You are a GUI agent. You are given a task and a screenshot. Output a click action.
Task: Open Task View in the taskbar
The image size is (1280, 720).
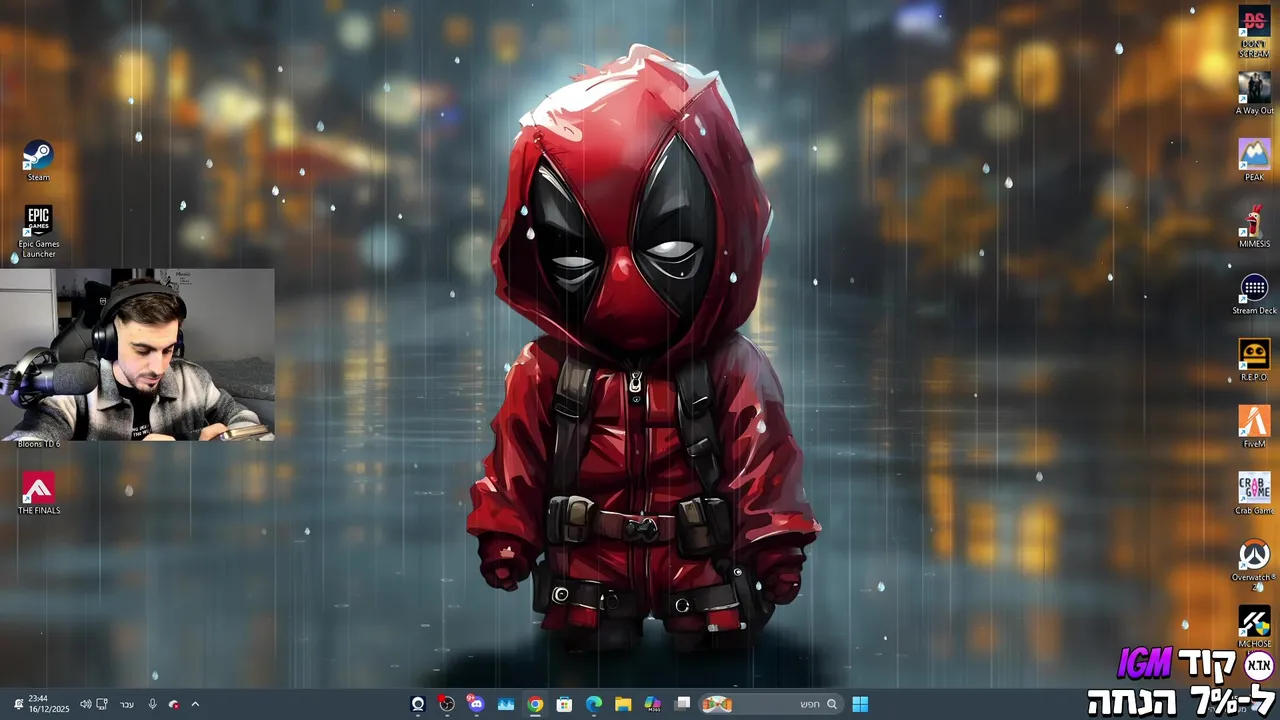pyautogui.click(x=683, y=704)
